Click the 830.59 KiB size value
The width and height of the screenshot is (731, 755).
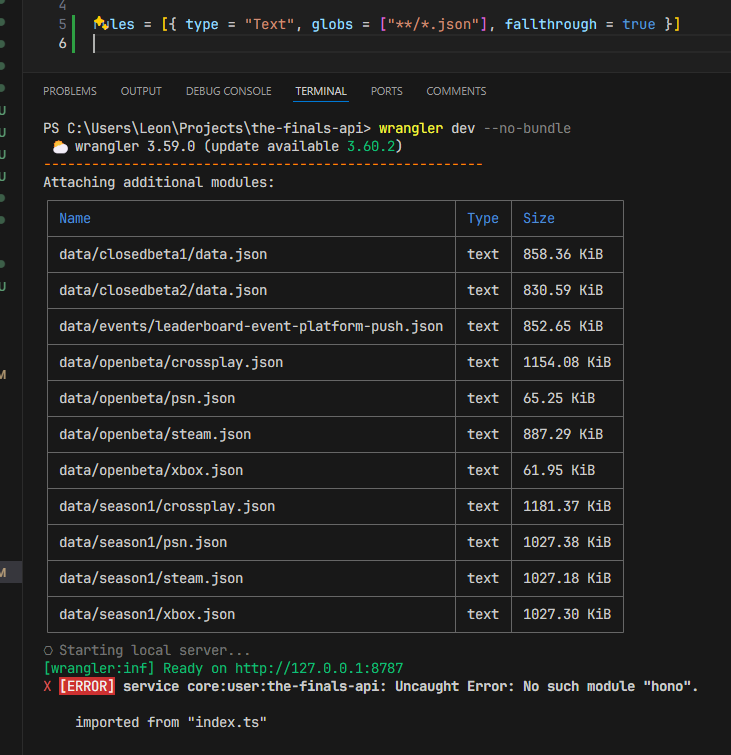tap(563, 290)
